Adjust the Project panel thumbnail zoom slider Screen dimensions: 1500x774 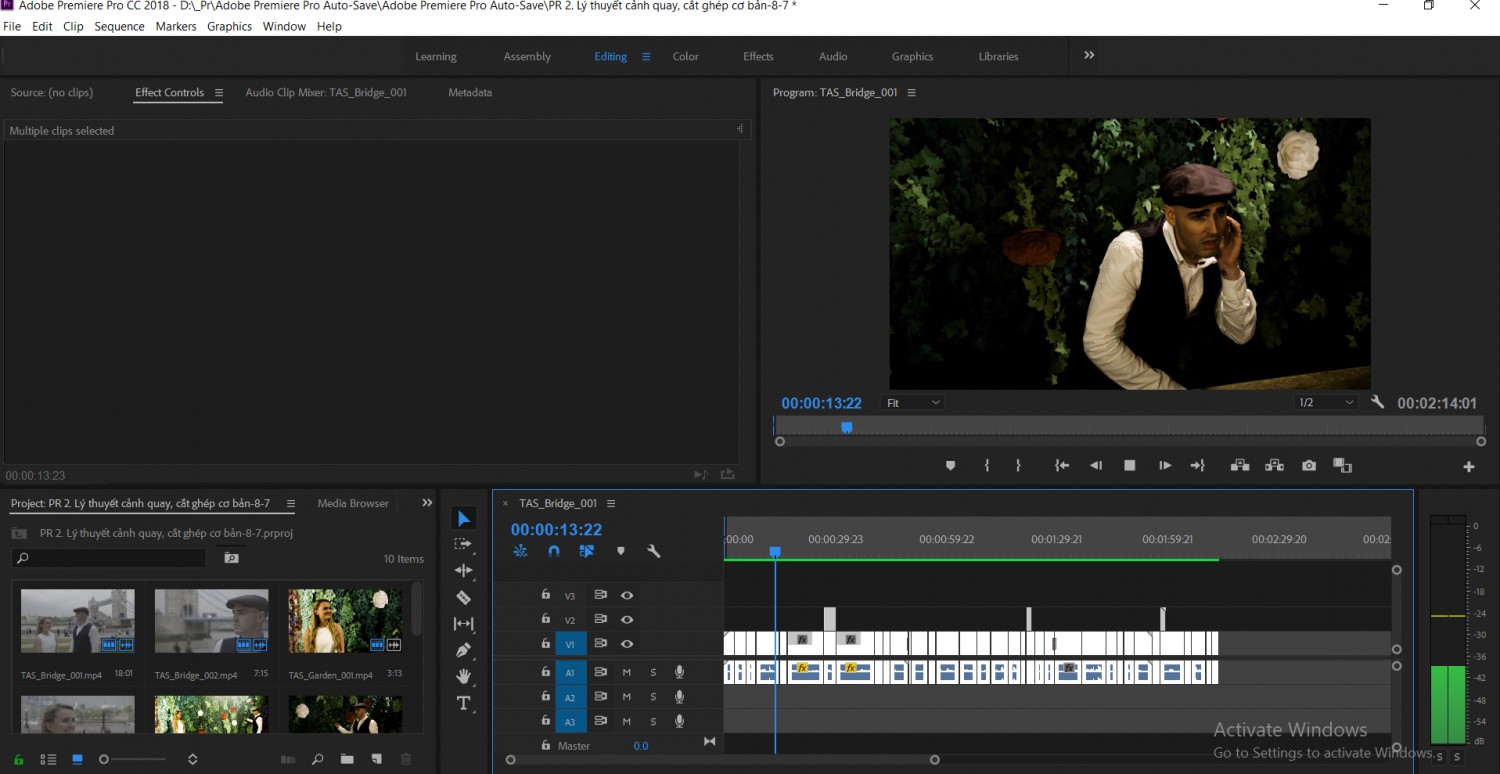(104, 760)
